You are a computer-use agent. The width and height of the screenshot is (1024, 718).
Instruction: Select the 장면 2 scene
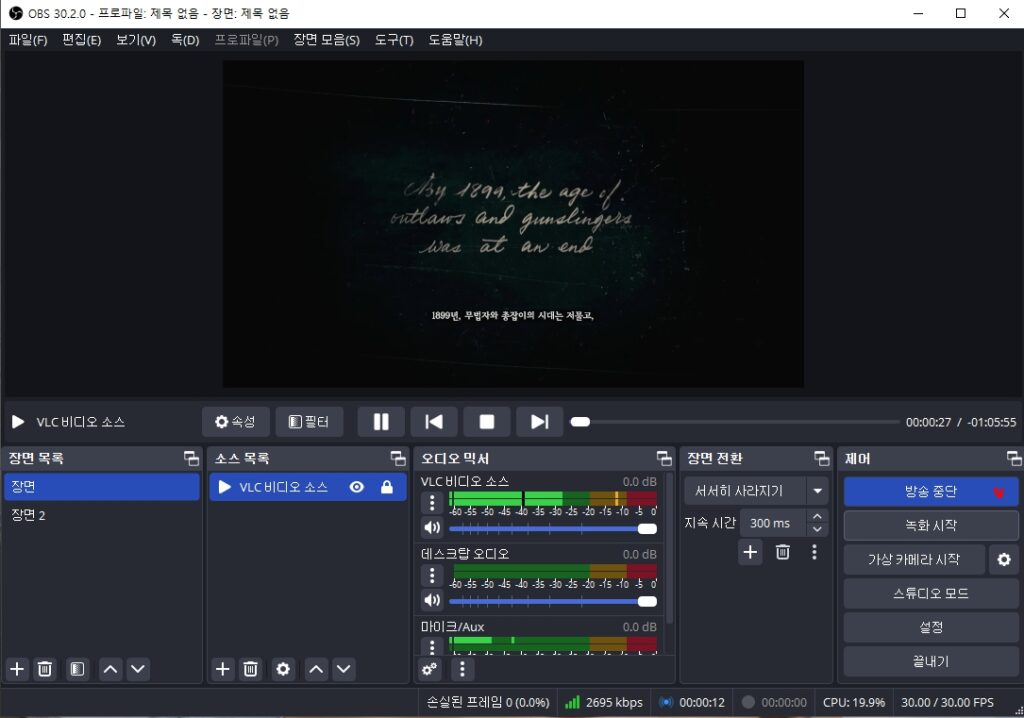[x=102, y=515]
